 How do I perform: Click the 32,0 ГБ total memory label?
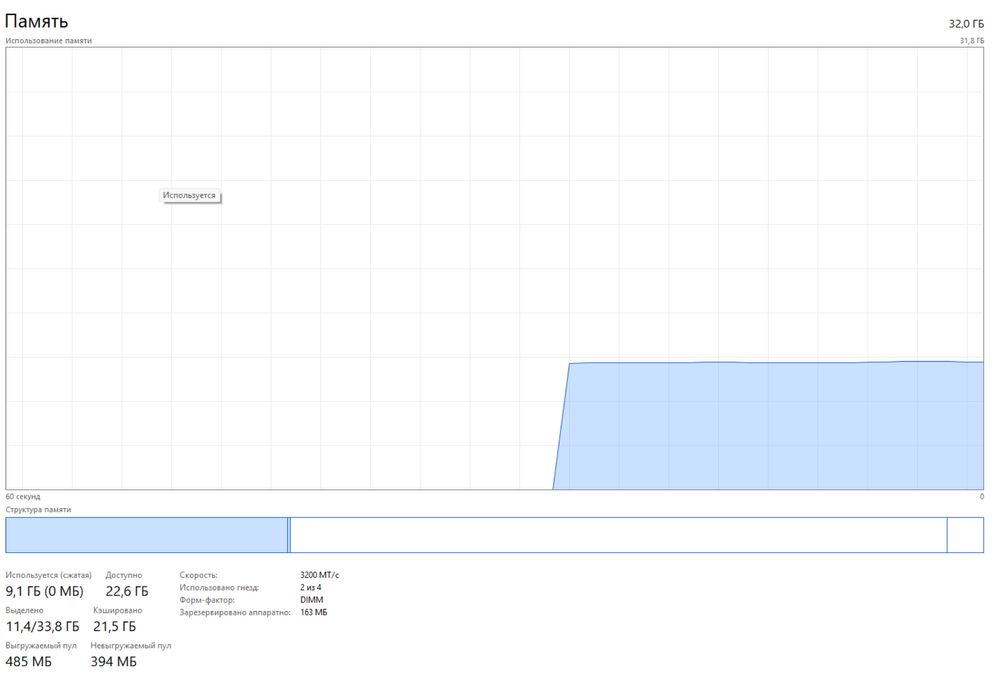point(966,24)
